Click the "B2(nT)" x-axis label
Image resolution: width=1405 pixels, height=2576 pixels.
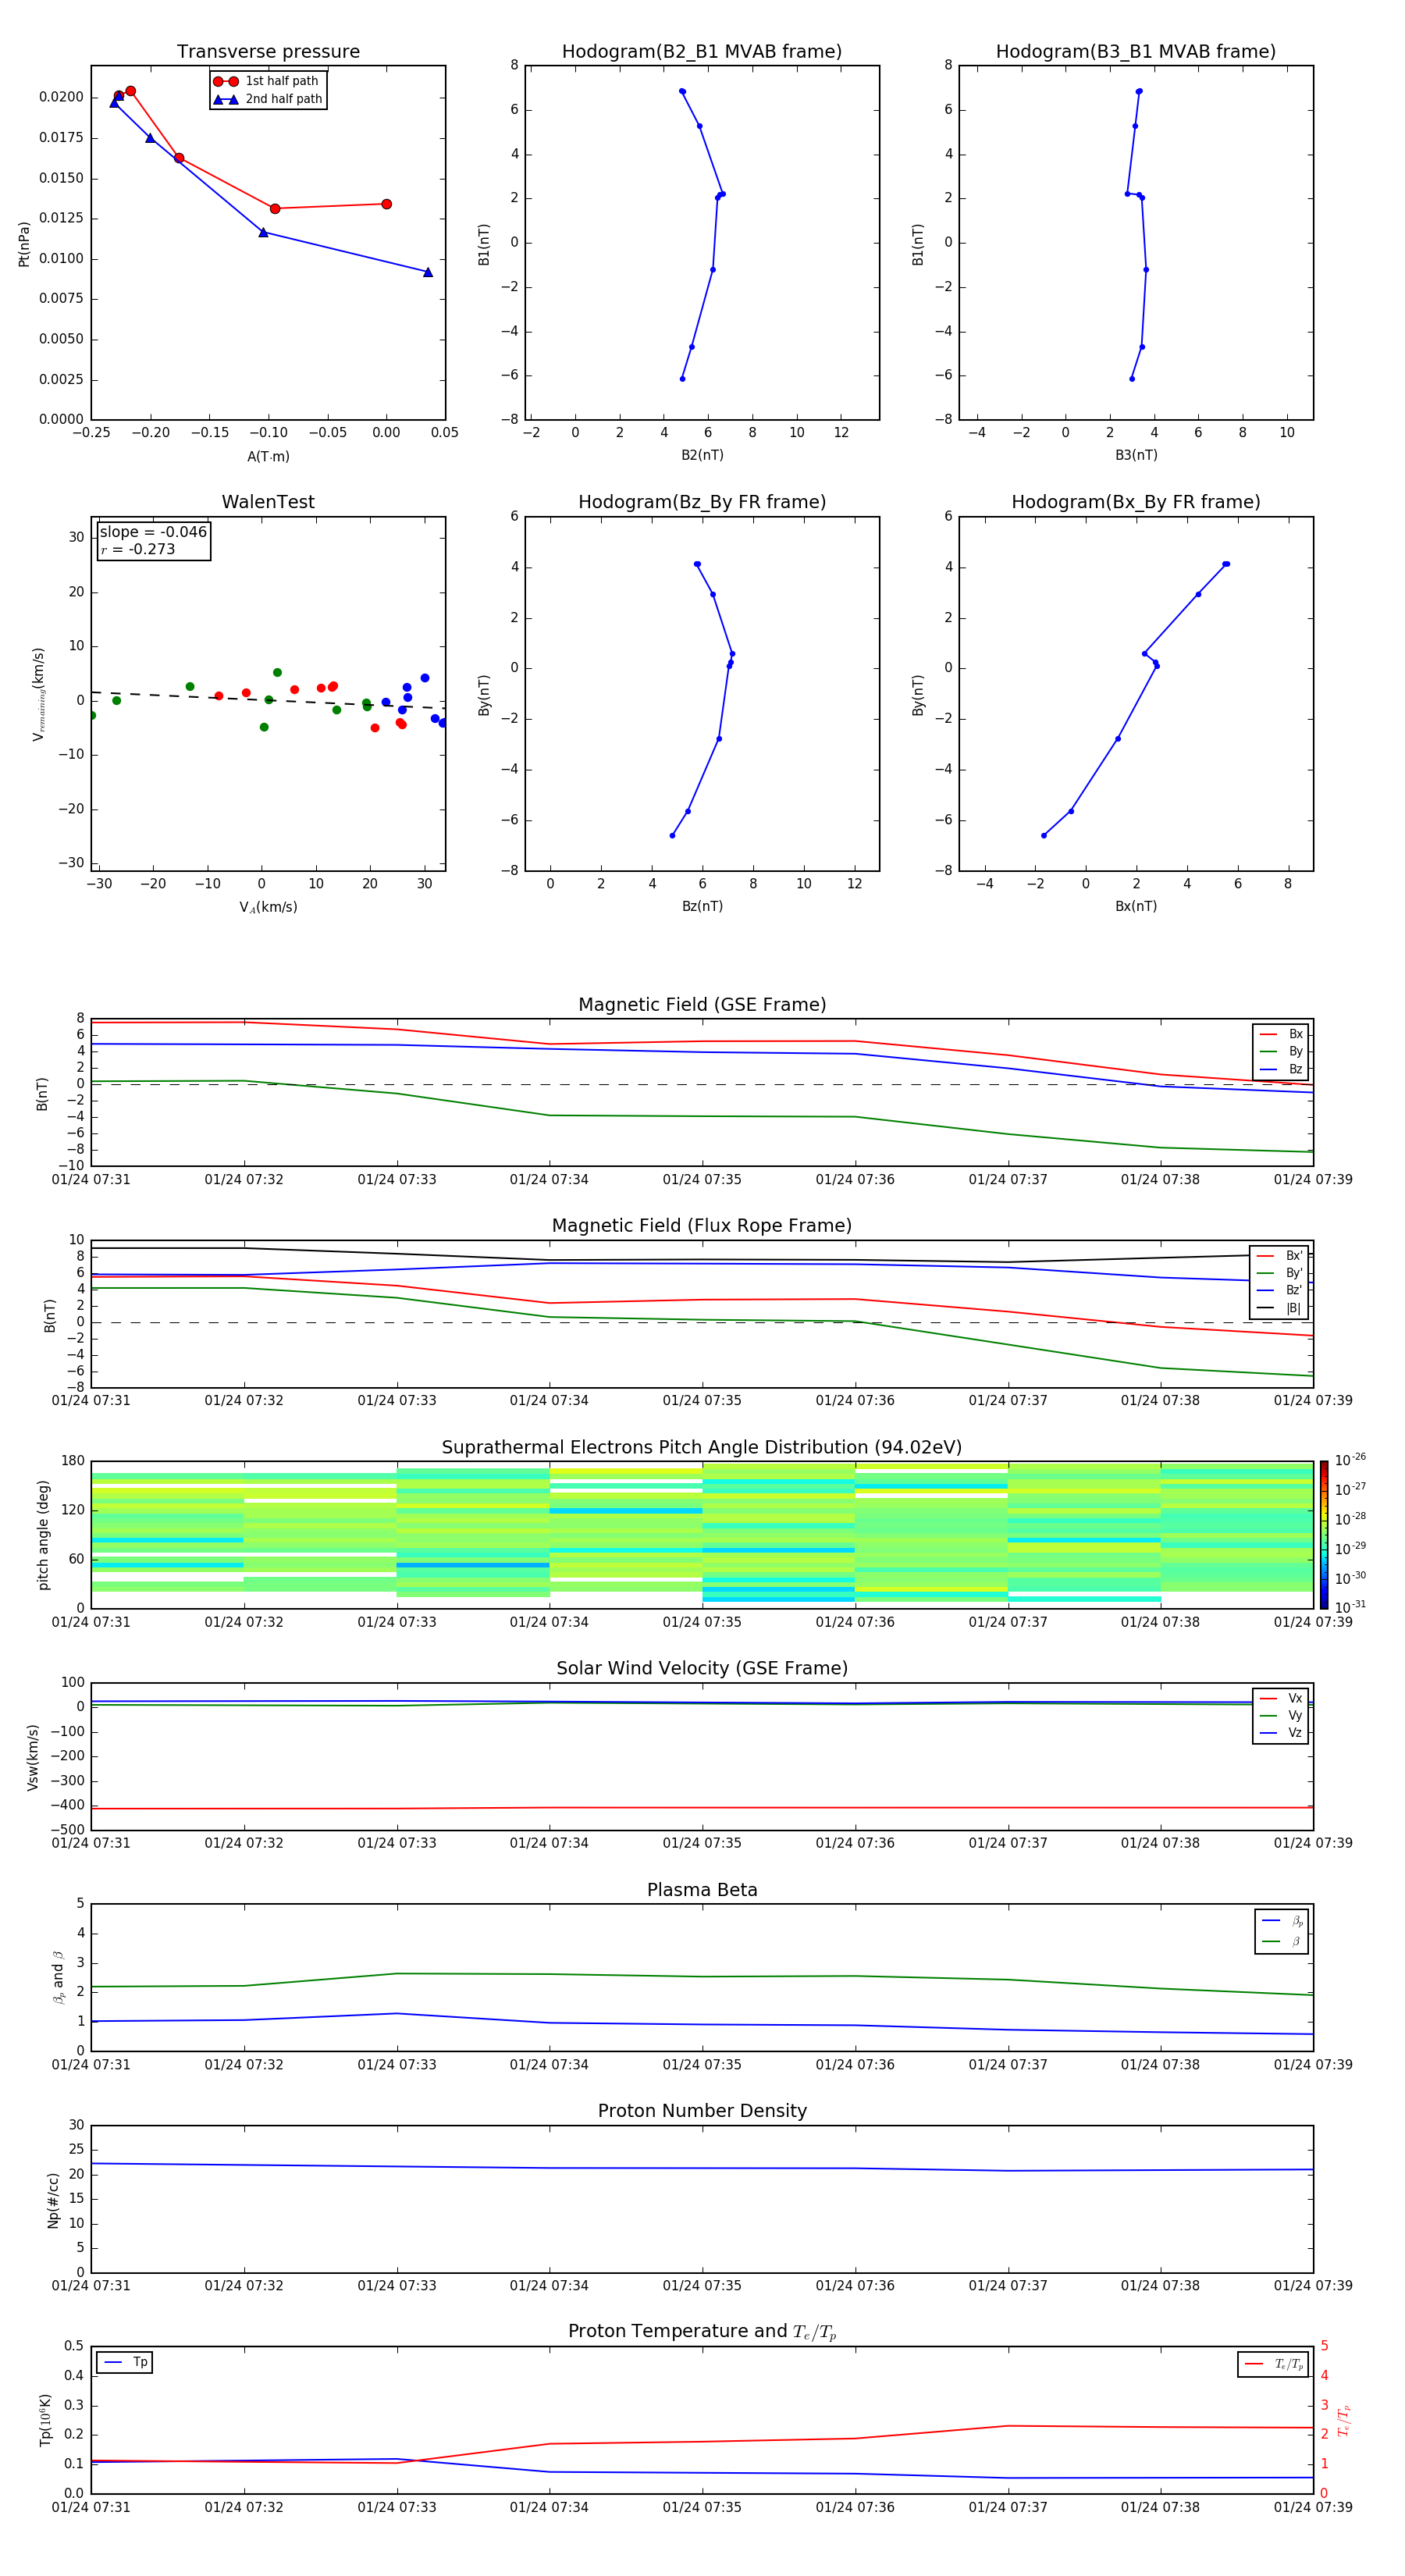[702, 456]
